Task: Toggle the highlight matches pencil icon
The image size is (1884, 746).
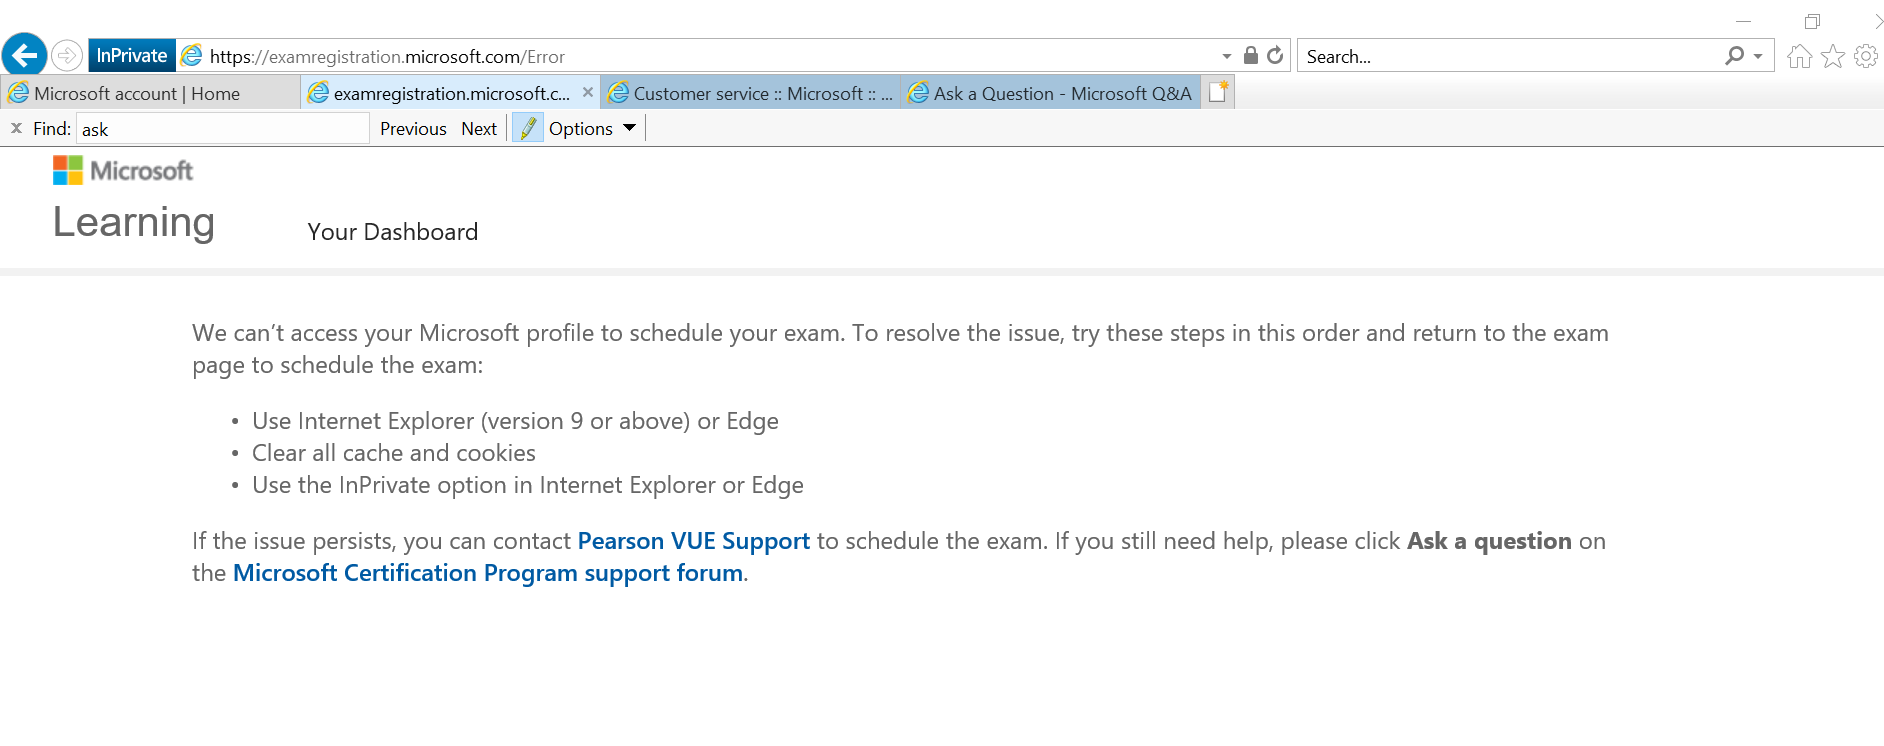Action: tap(528, 128)
